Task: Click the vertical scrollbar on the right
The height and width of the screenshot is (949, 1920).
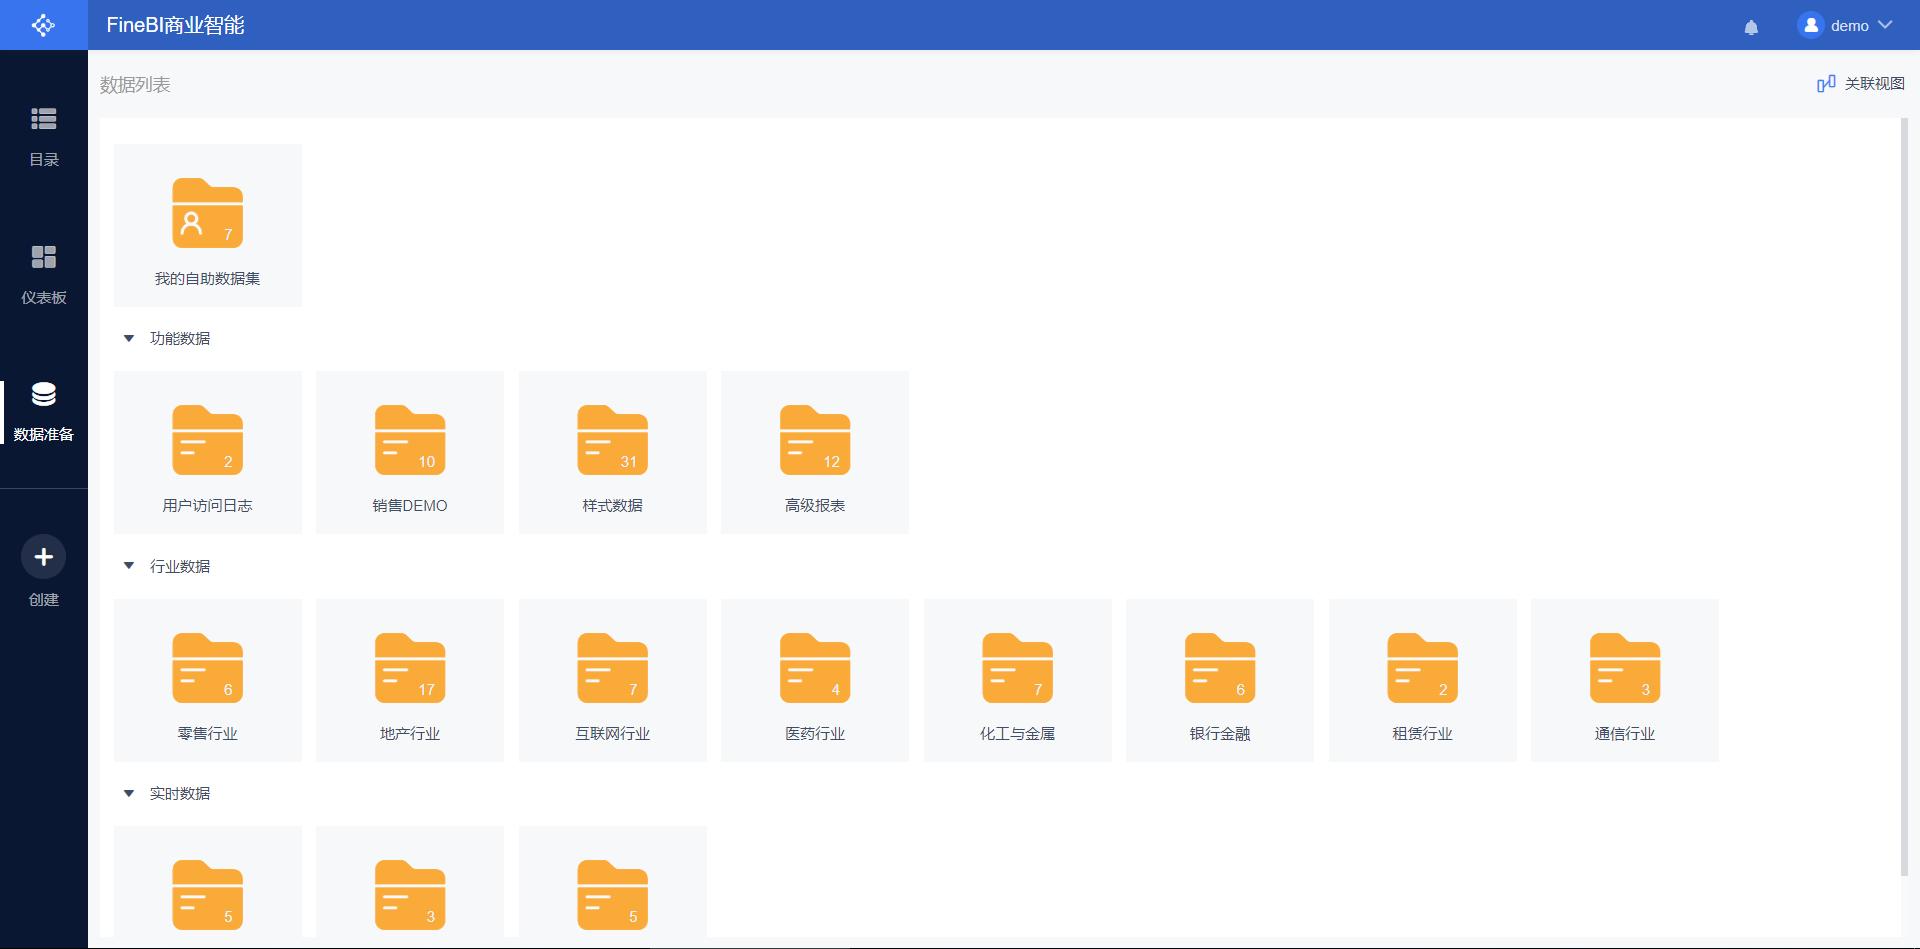Action: [1904, 500]
